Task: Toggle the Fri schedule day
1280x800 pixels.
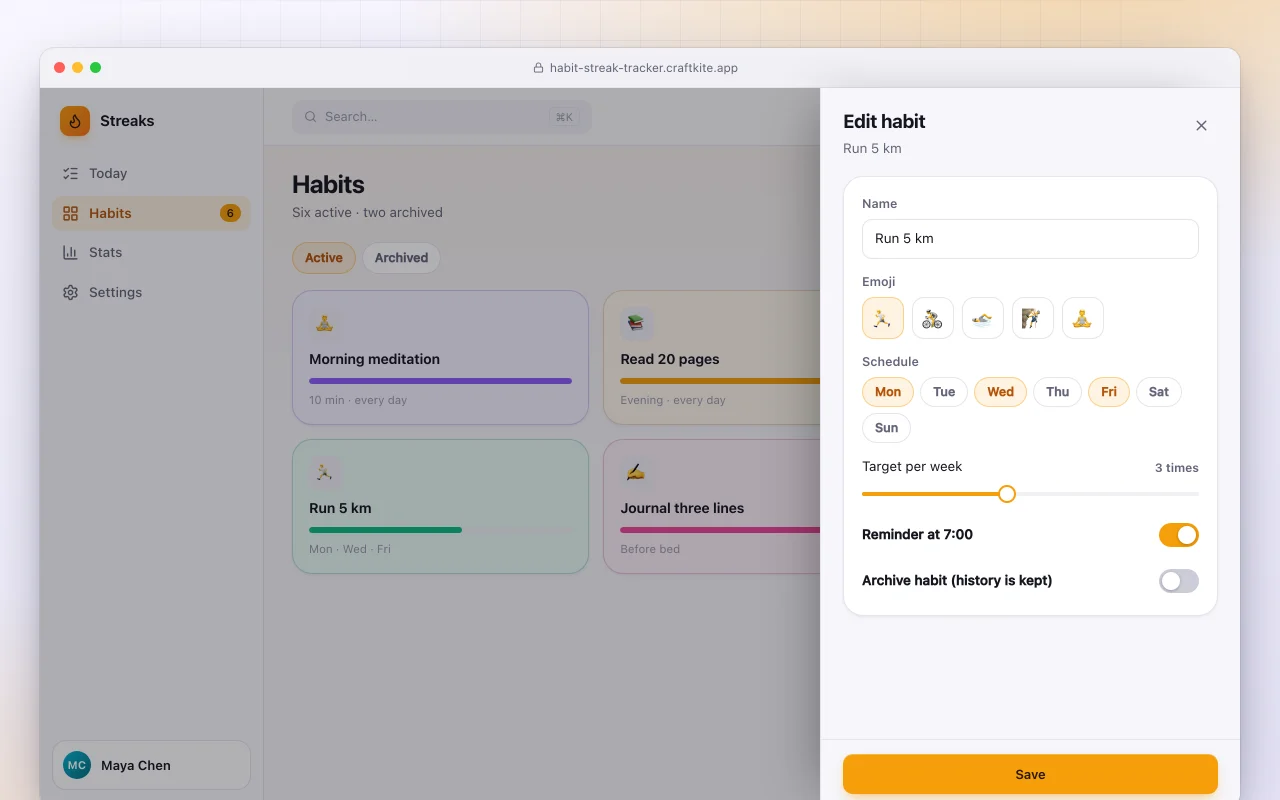Action: click(x=1109, y=392)
